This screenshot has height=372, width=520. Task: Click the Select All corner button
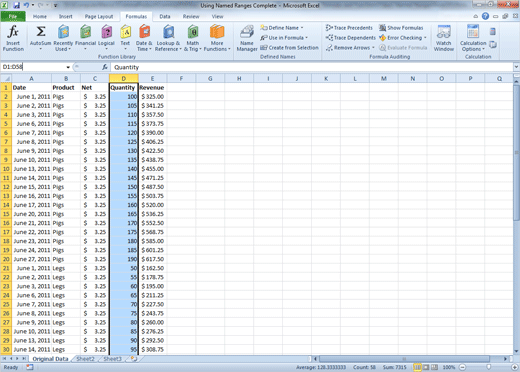click(6, 79)
